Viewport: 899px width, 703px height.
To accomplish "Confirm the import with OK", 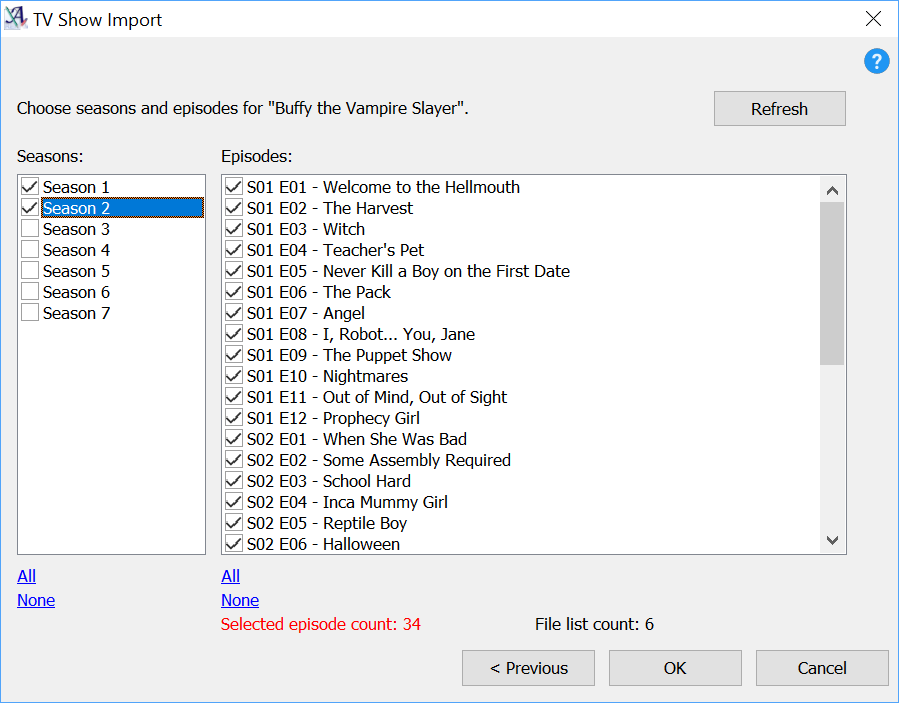I will click(x=675, y=668).
